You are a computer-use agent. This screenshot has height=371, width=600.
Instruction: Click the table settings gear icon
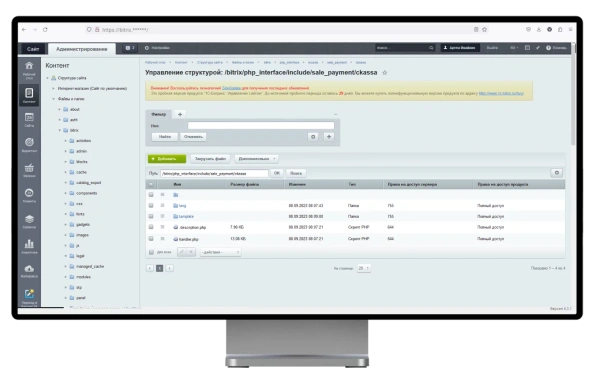point(556,173)
